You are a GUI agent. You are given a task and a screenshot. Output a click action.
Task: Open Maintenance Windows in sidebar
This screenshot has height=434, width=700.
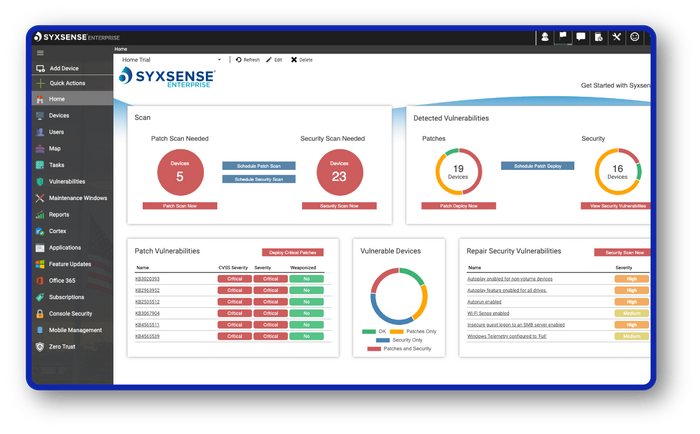coord(72,198)
